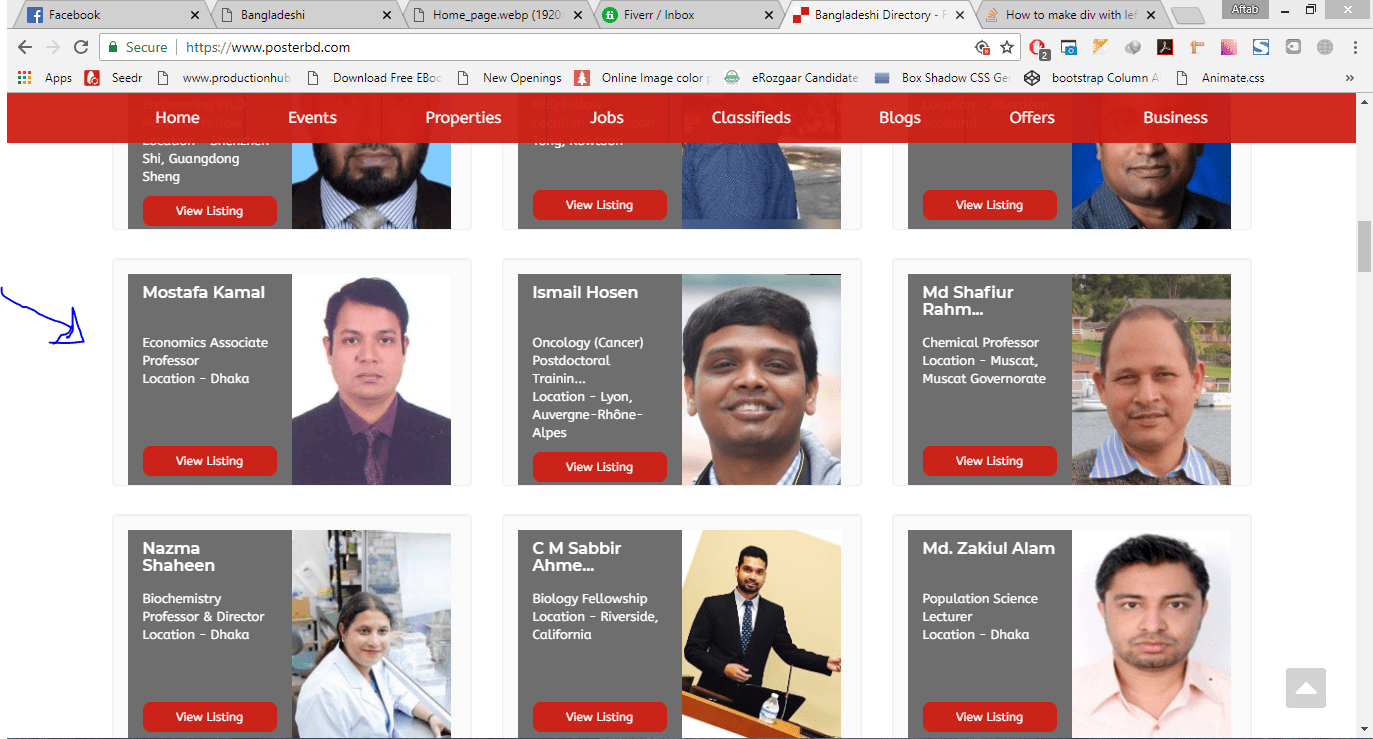
Task: Click Ismail Hosen's profile photo
Action: click(761, 379)
